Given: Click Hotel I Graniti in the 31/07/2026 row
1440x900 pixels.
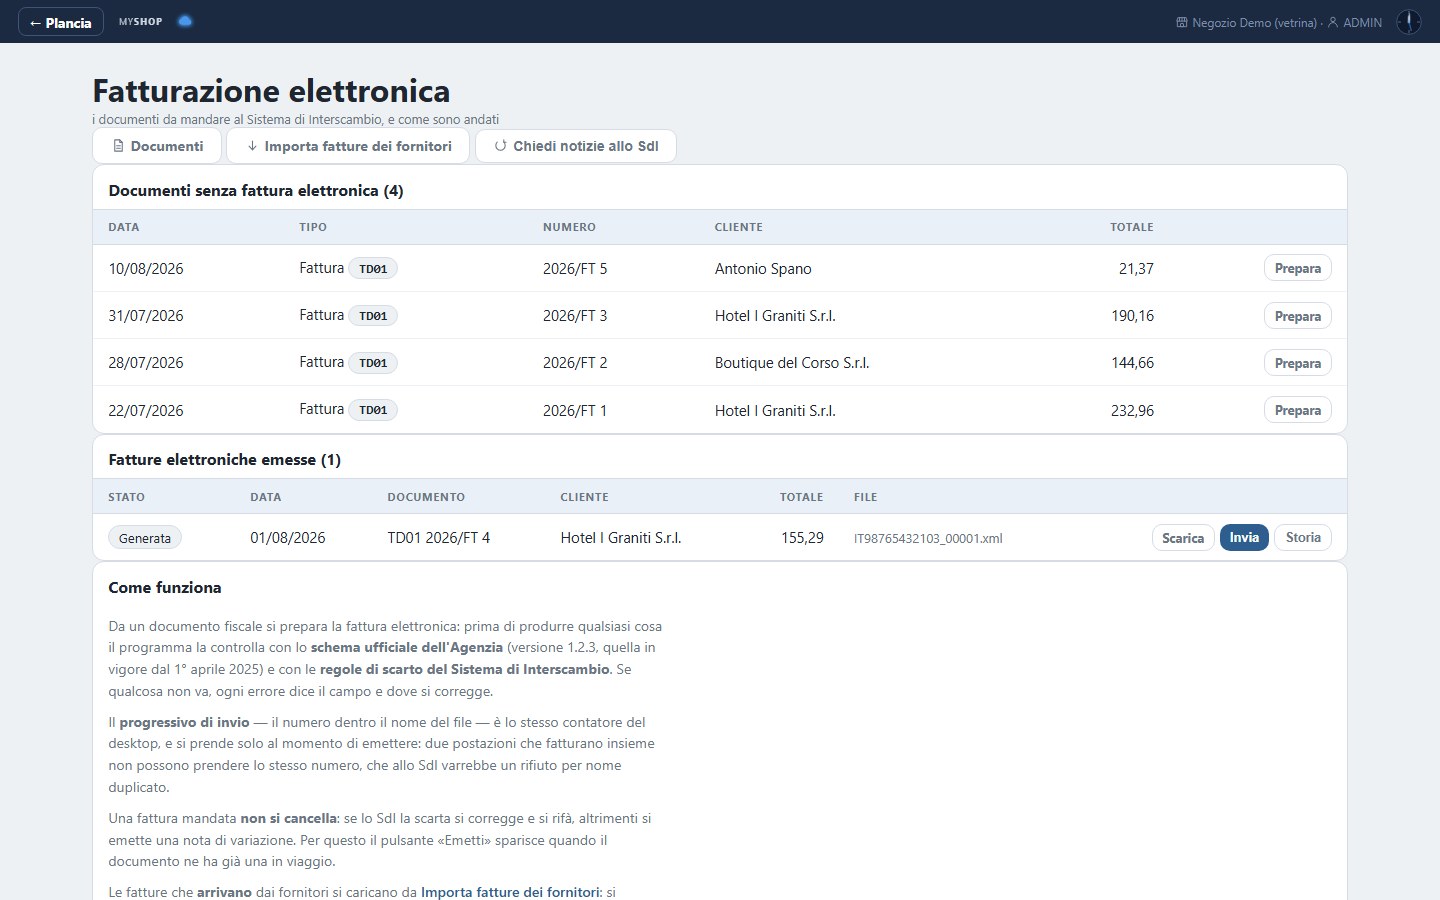Looking at the screenshot, I should 775,316.
